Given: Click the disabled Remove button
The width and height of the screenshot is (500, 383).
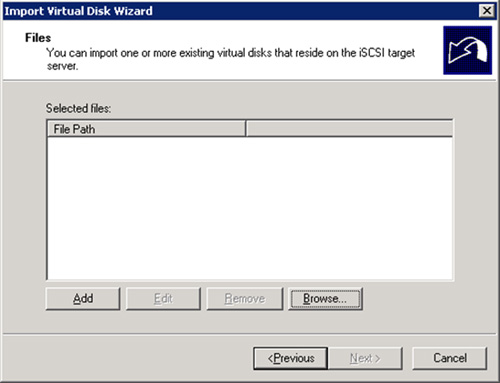Looking at the screenshot, I should (245, 299).
